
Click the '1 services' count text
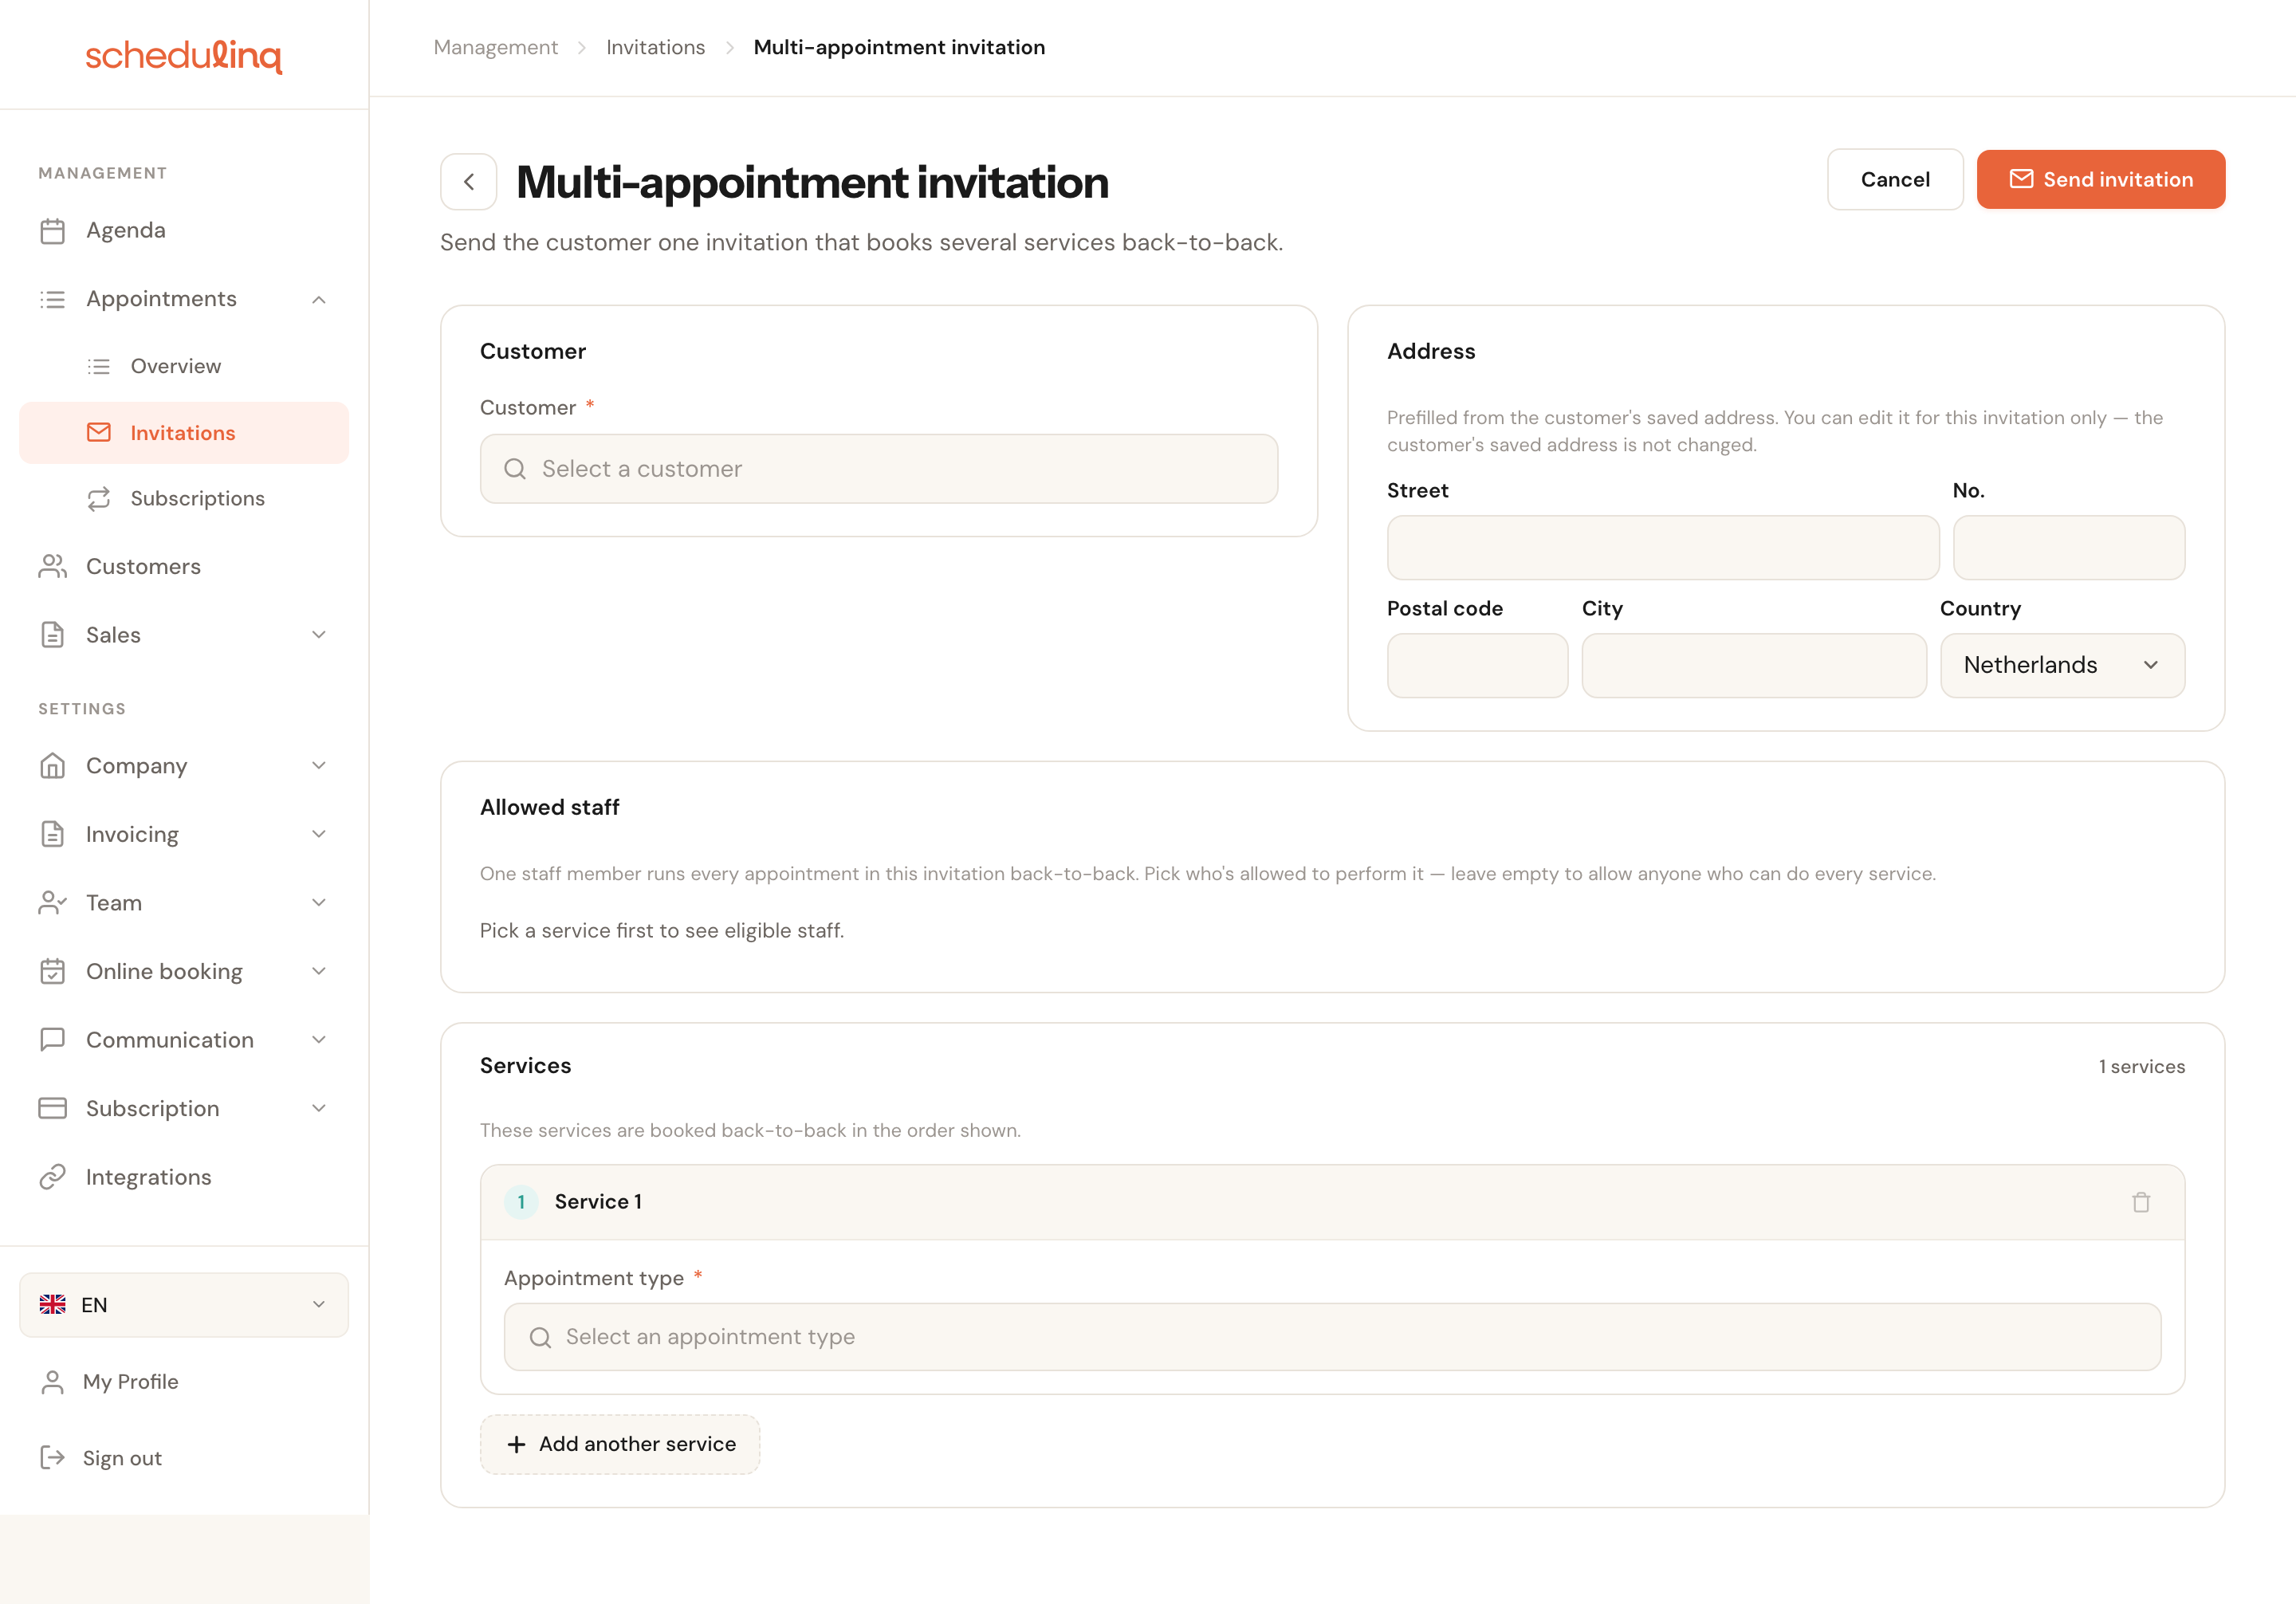2142,1066
